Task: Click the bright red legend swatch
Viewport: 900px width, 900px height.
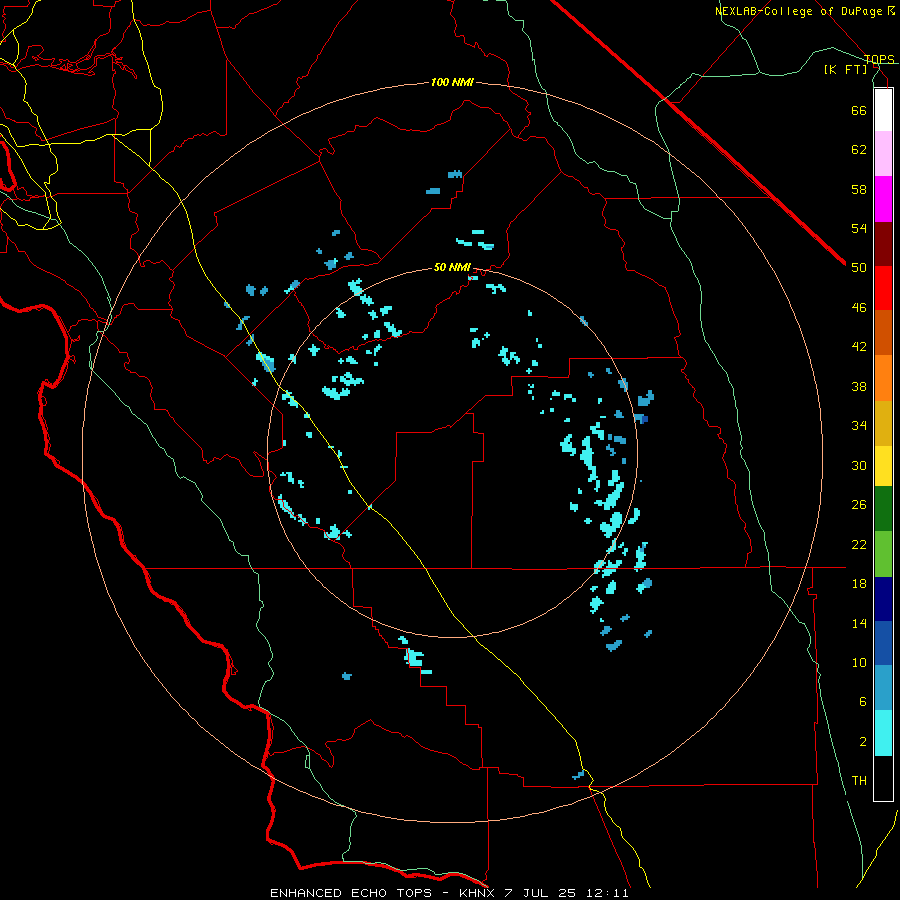Action: click(883, 288)
